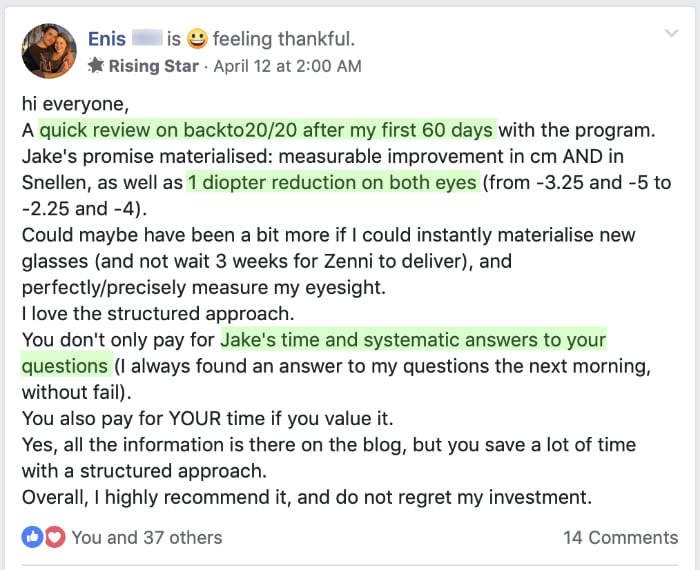Click the blue Like reaction icon

coord(33,537)
